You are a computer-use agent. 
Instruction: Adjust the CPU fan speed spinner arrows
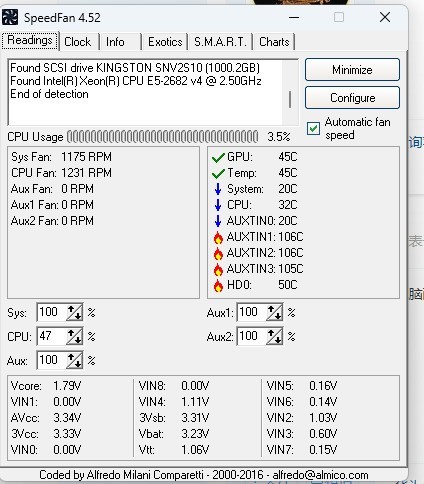coord(74,336)
